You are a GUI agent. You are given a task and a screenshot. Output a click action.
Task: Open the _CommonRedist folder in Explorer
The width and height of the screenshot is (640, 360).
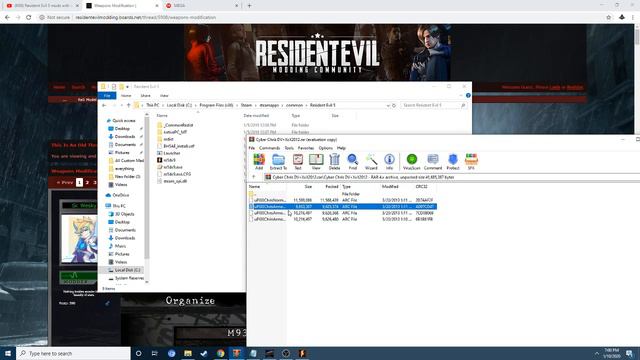coord(178,125)
